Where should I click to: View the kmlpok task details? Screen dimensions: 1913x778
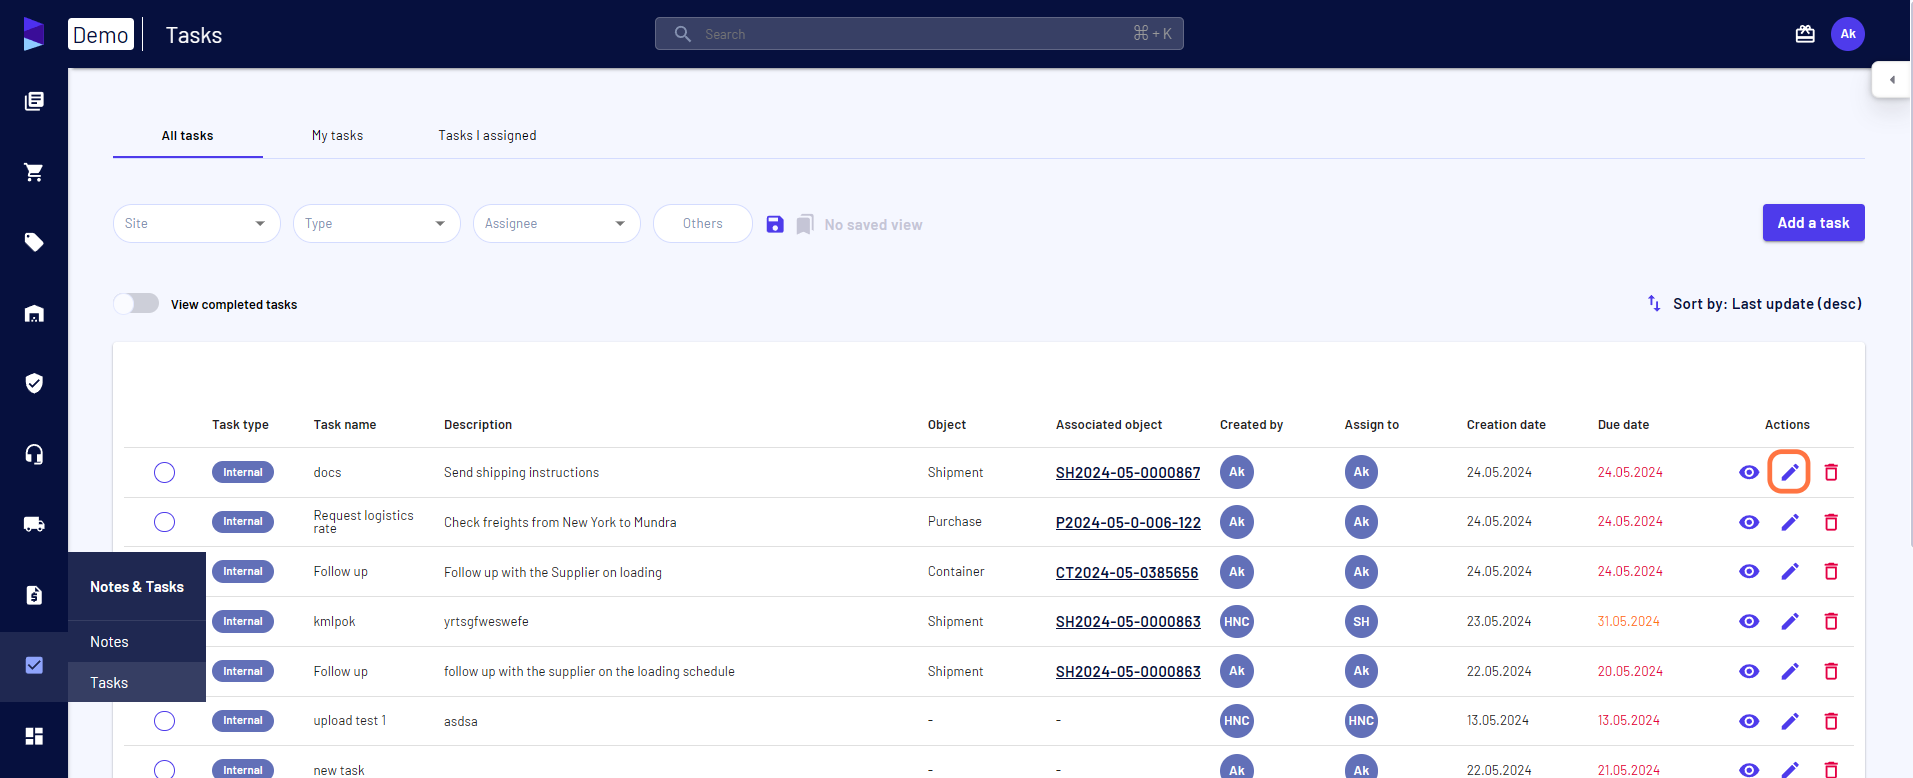tap(1749, 621)
